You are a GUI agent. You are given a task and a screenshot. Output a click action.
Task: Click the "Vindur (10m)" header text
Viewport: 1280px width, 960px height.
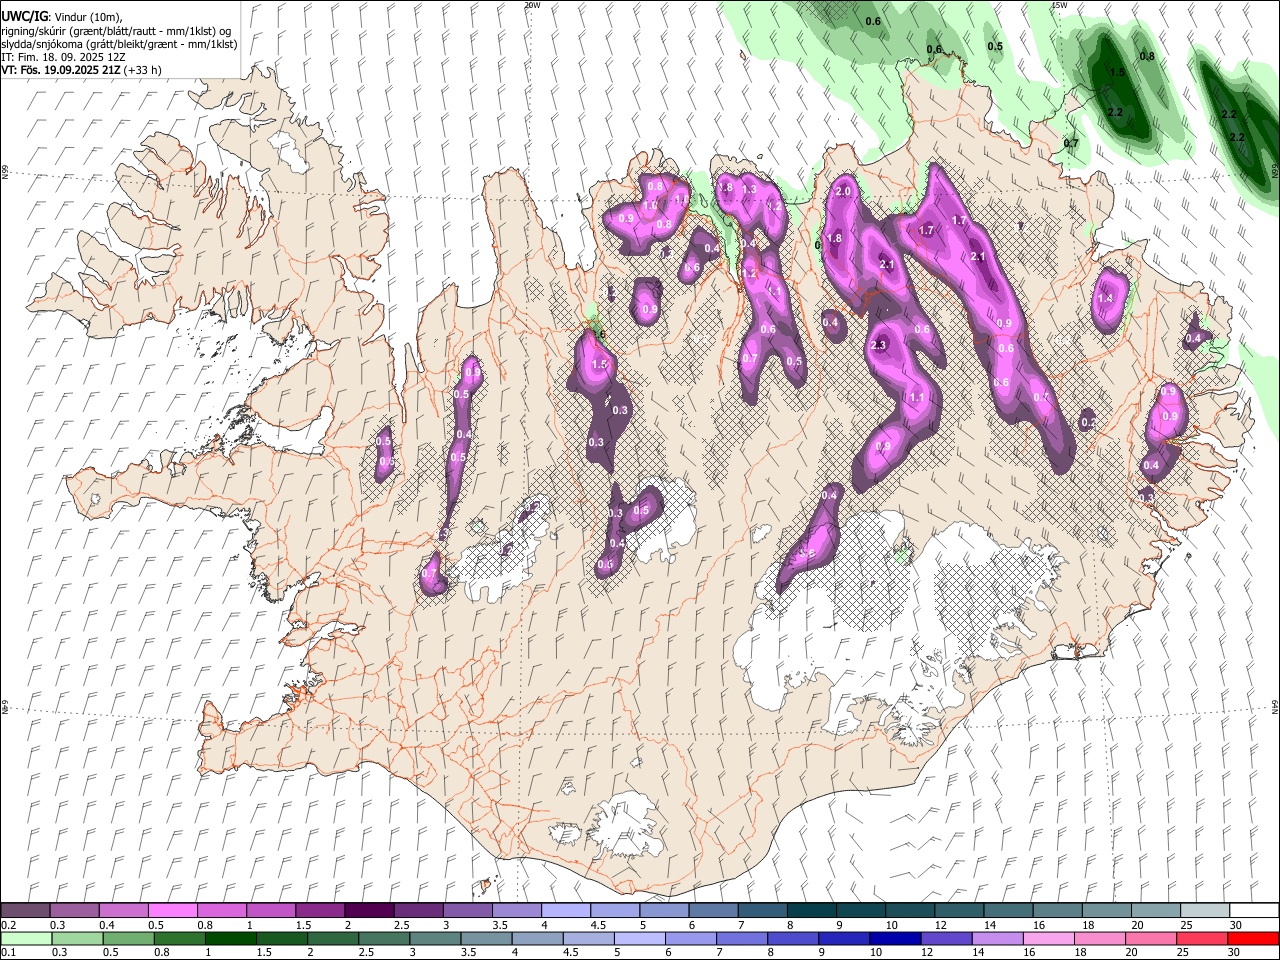[88, 17]
